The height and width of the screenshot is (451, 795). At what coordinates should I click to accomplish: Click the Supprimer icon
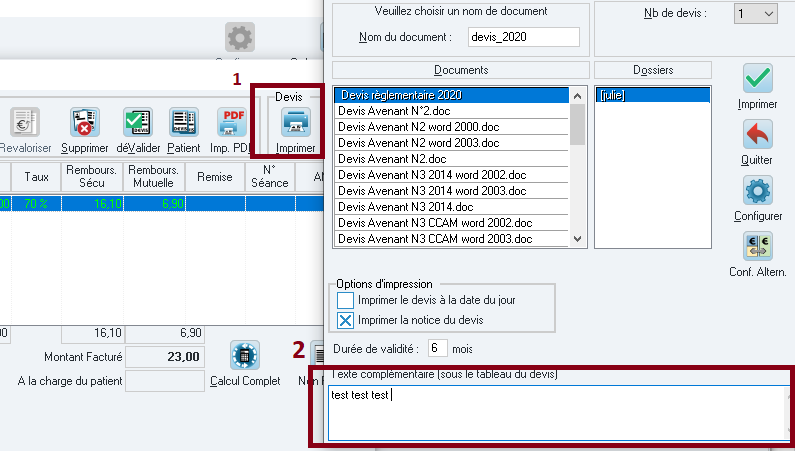(x=85, y=122)
